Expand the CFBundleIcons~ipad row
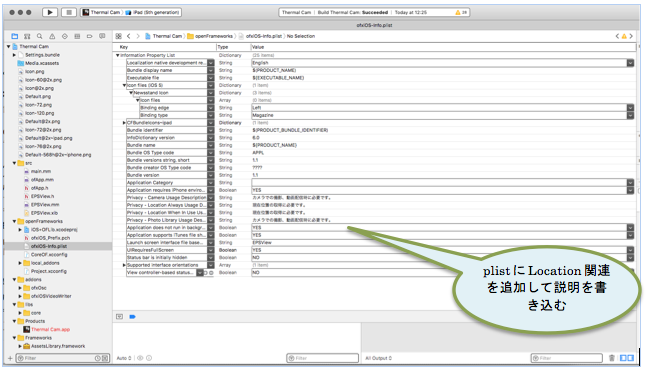This screenshot has height=375, width=653. click(124, 123)
